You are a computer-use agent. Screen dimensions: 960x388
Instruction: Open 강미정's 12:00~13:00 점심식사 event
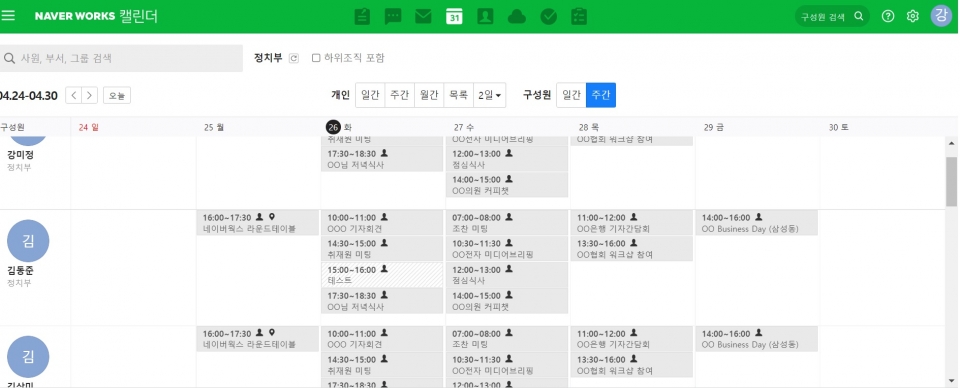tap(507, 159)
